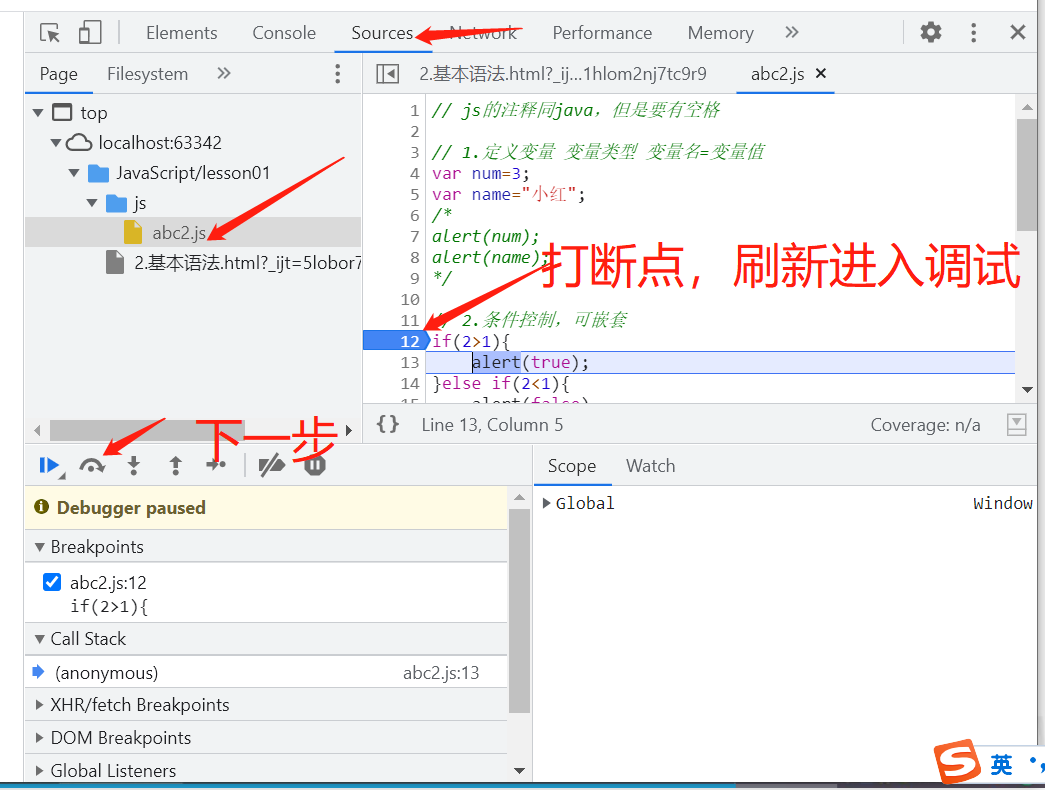This screenshot has width=1045, height=790.
Task: Step out of current function
Action: (175, 465)
